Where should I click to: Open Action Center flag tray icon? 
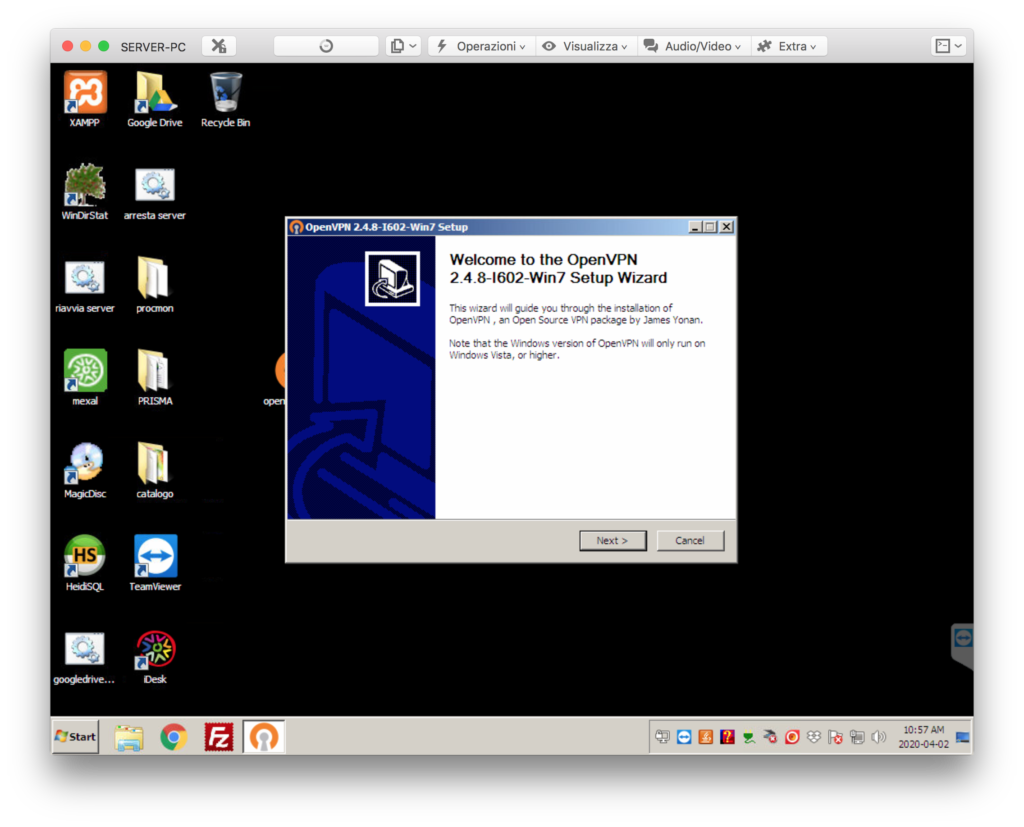coord(835,738)
